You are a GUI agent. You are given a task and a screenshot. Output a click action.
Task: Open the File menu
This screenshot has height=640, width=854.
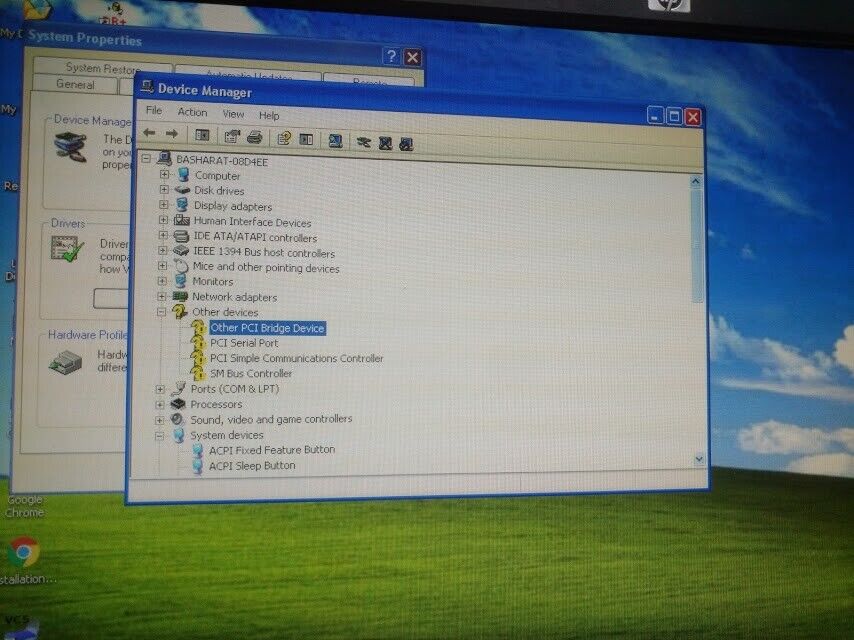[x=154, y=111]
